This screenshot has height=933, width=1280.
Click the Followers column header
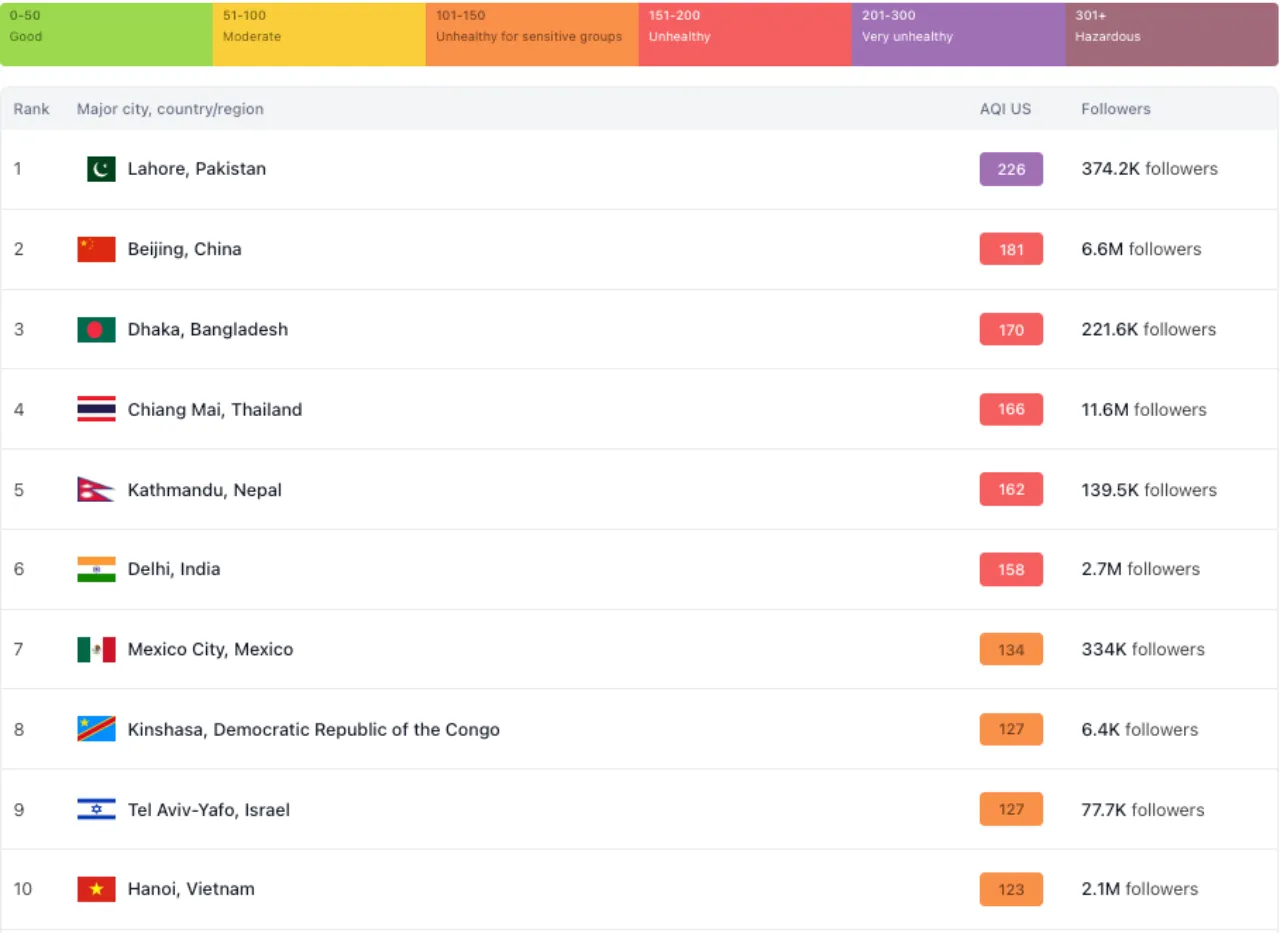[1115, 109]
